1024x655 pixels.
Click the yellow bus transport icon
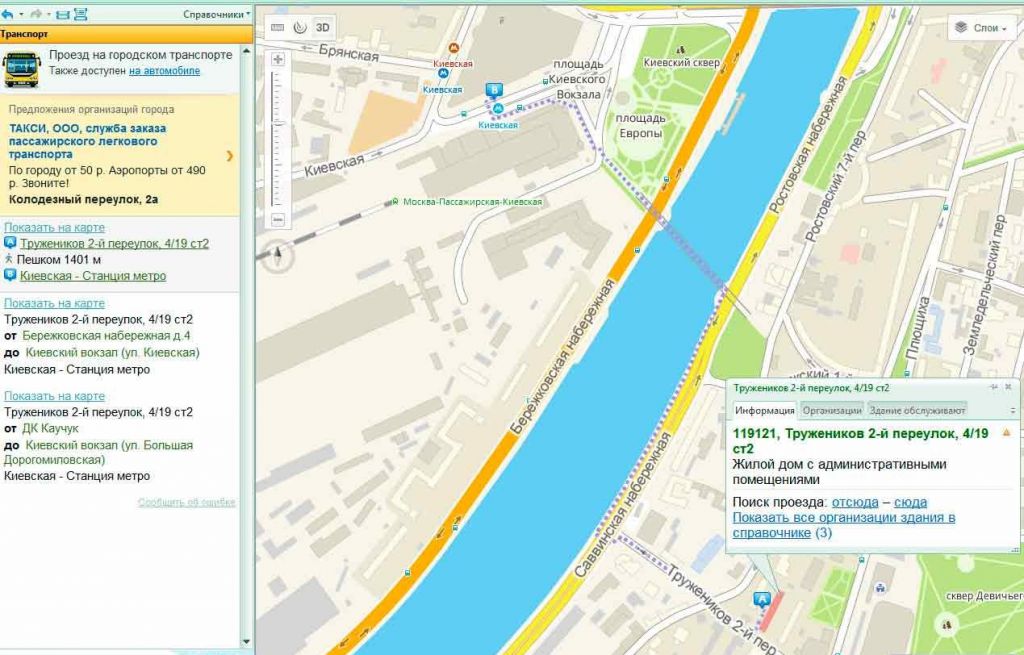[x=22, y=69]
